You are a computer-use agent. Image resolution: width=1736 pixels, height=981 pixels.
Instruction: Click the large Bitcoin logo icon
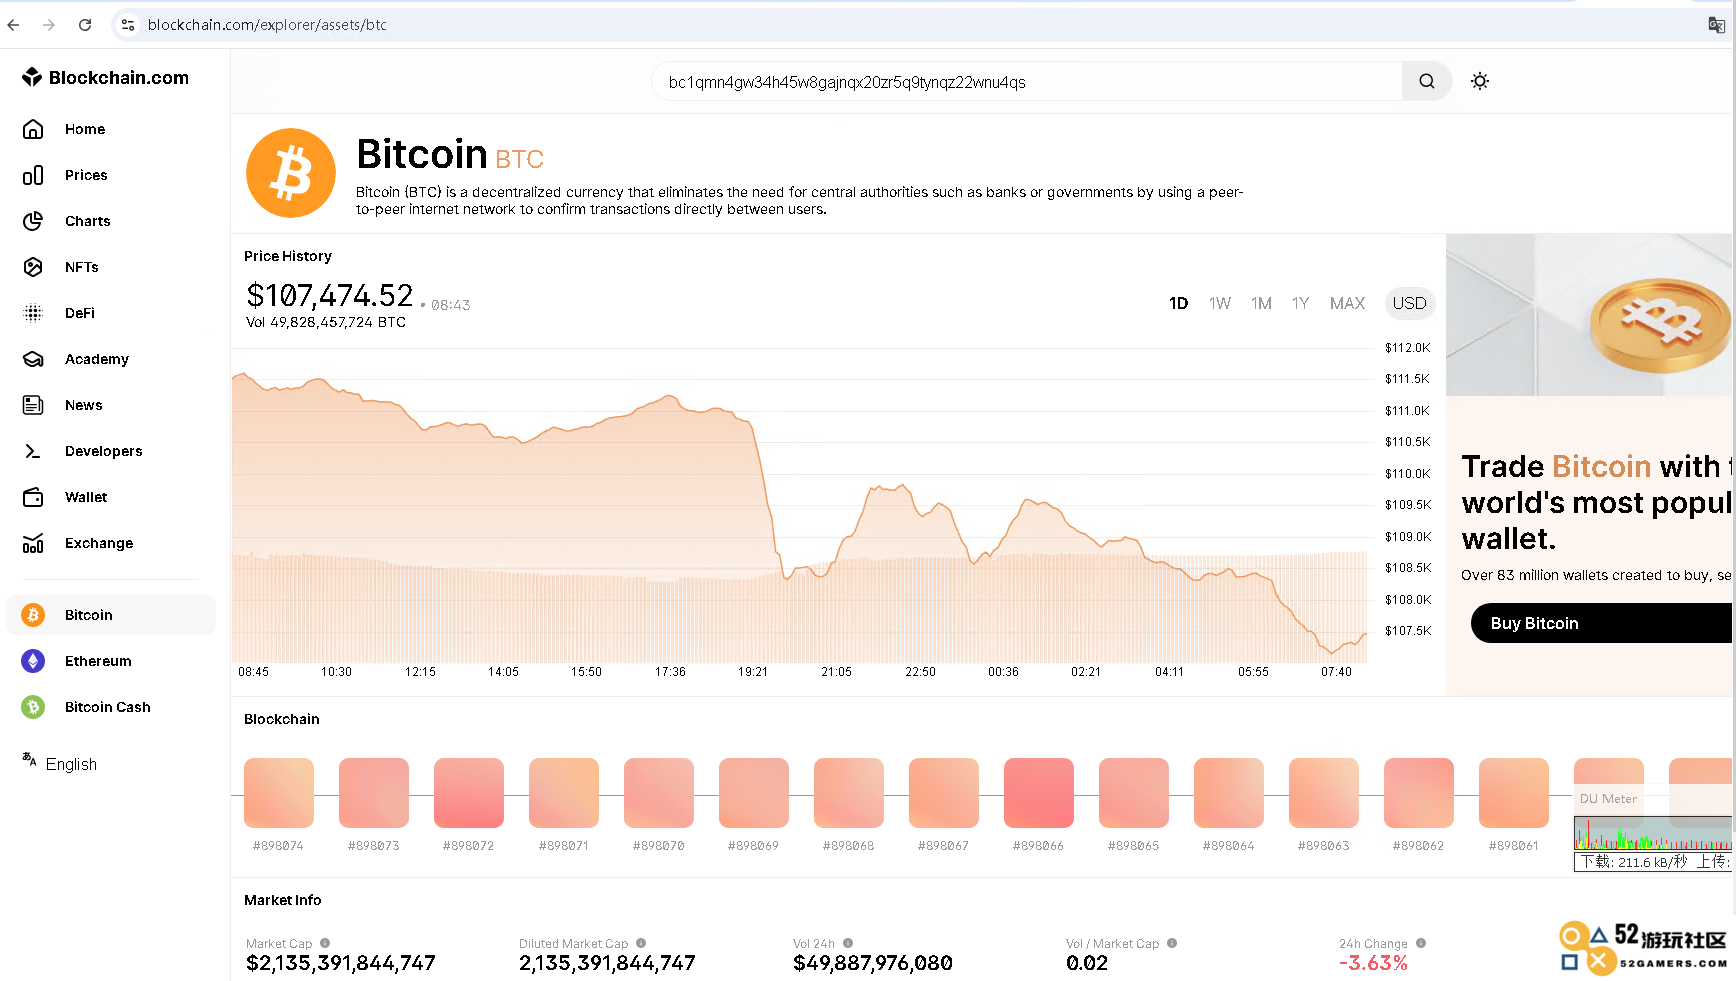point(291,173)
